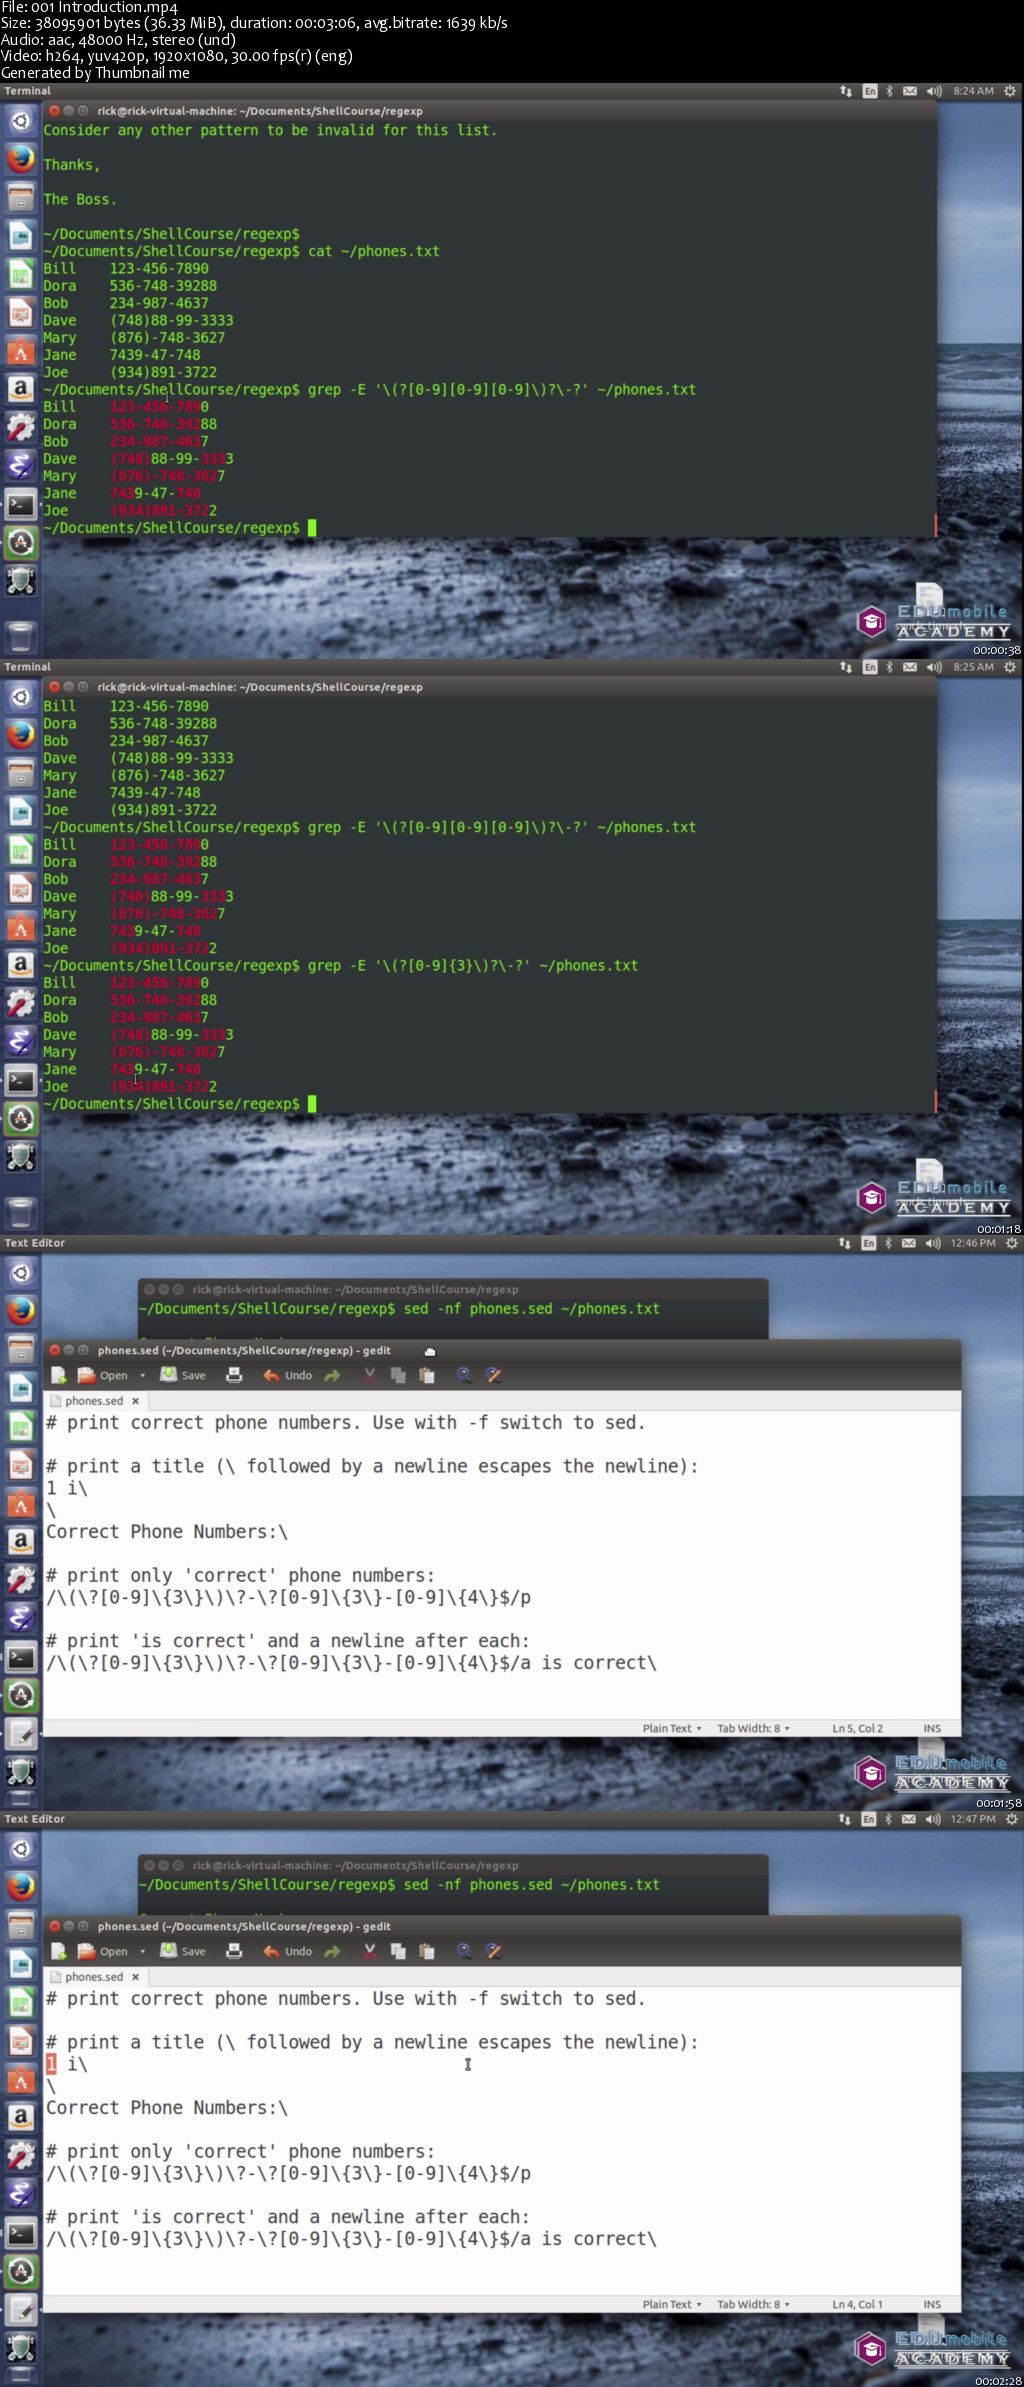Click Copy icon in 12:46 PM gedit toolbar
1024x2387 pixels.
(398, 1375)
